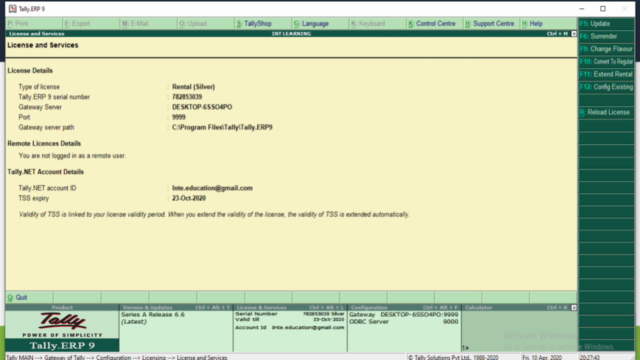Click the TSS expiry date 23-Oct-2020 in details
640x360 pixels.
(189, 198)
